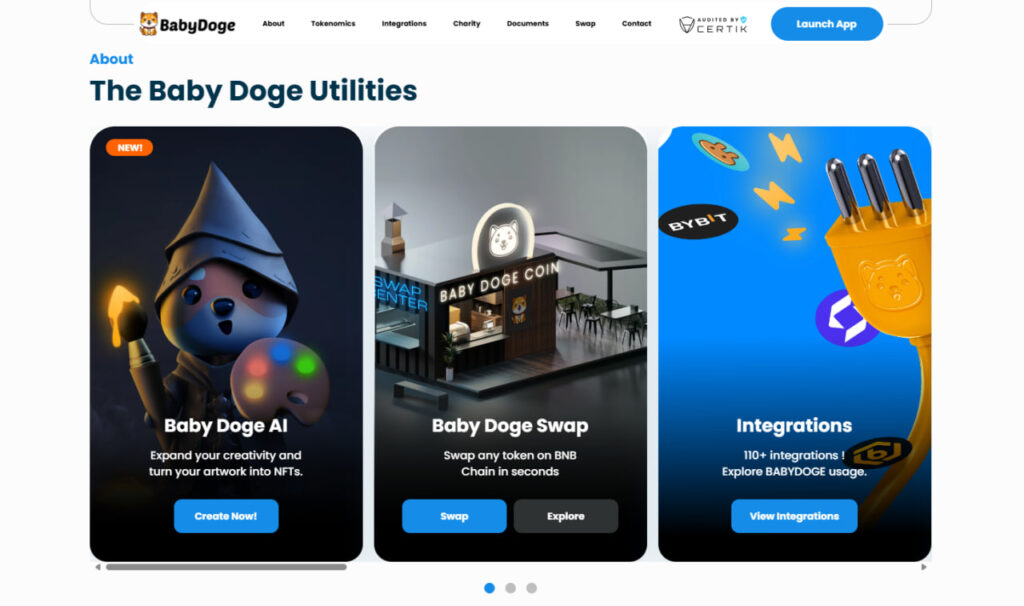
Task: Go to the Charity nav link
Action: pos(467,24)
